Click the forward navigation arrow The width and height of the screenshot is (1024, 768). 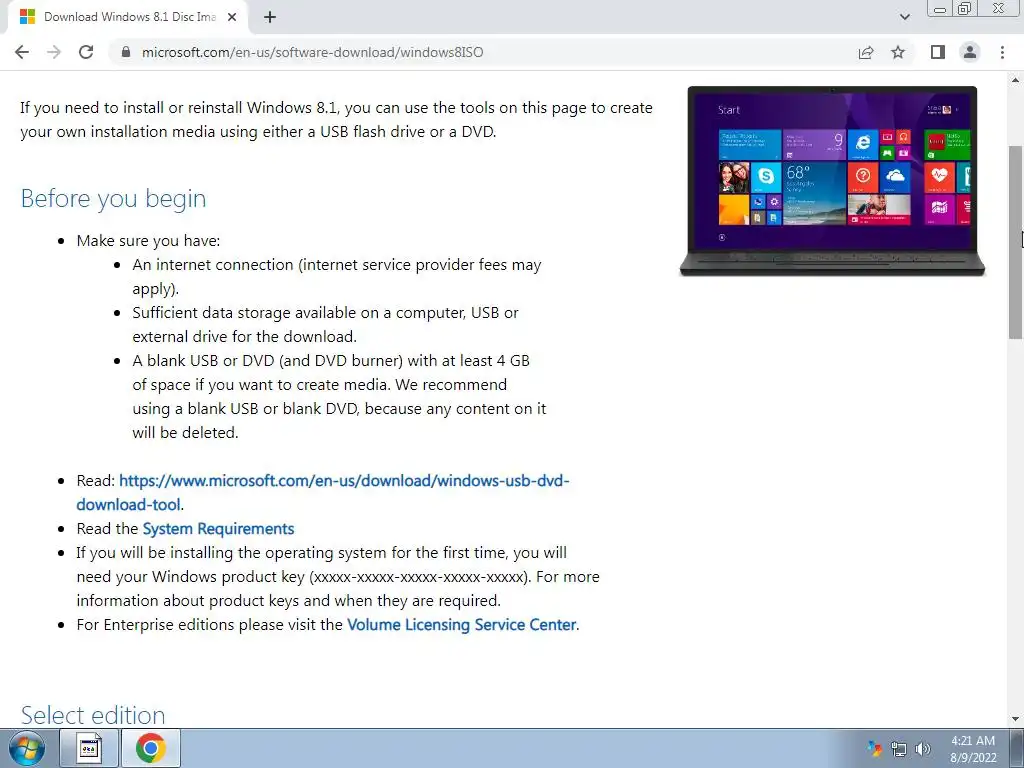click(54, 52)
